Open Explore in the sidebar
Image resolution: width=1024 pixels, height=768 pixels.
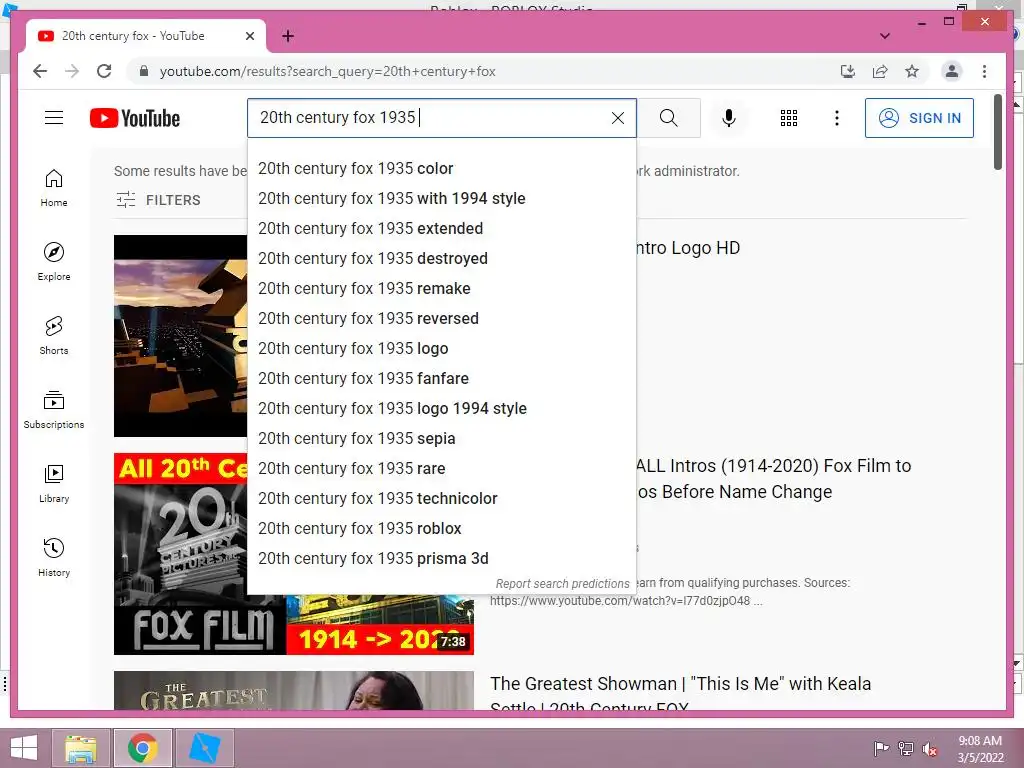[54, 262]
